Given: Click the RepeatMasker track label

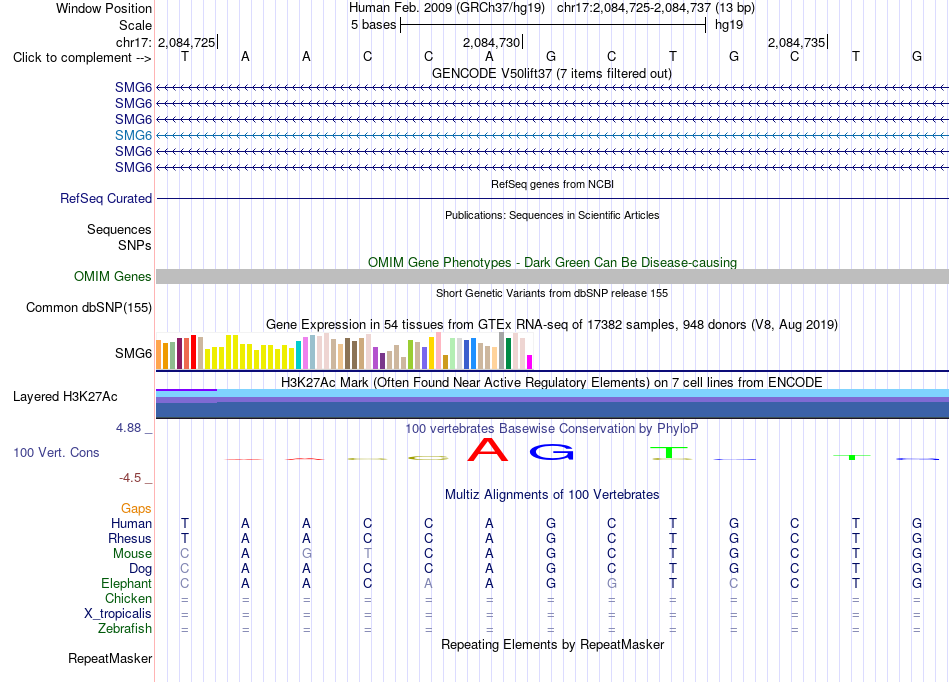Looking at the screenshot, I should coord(110,658).
